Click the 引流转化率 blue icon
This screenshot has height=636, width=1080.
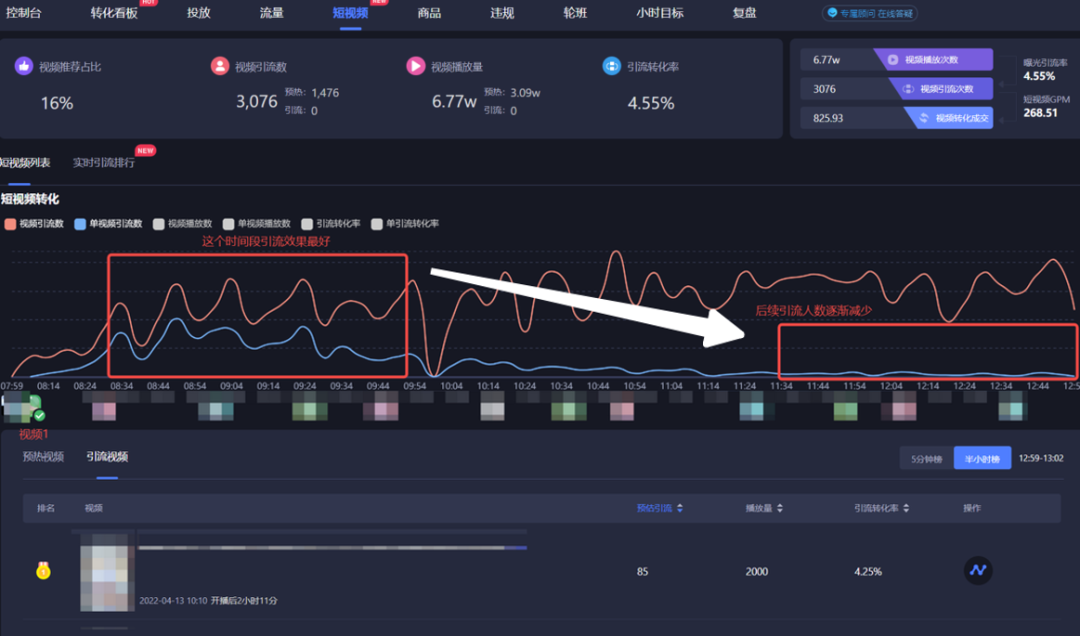(612, 66)
